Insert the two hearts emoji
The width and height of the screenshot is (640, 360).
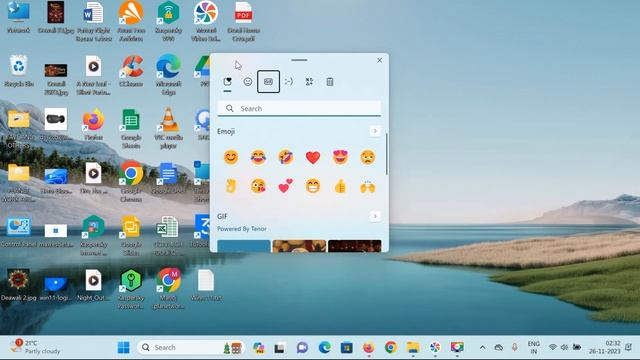[x=286, y=186]
